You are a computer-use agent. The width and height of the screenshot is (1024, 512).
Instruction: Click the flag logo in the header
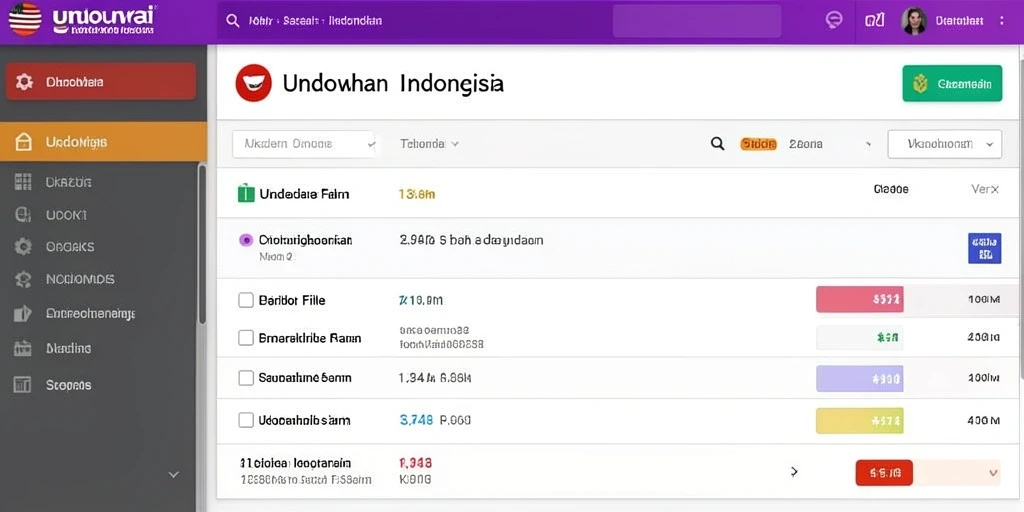[24, 19]
